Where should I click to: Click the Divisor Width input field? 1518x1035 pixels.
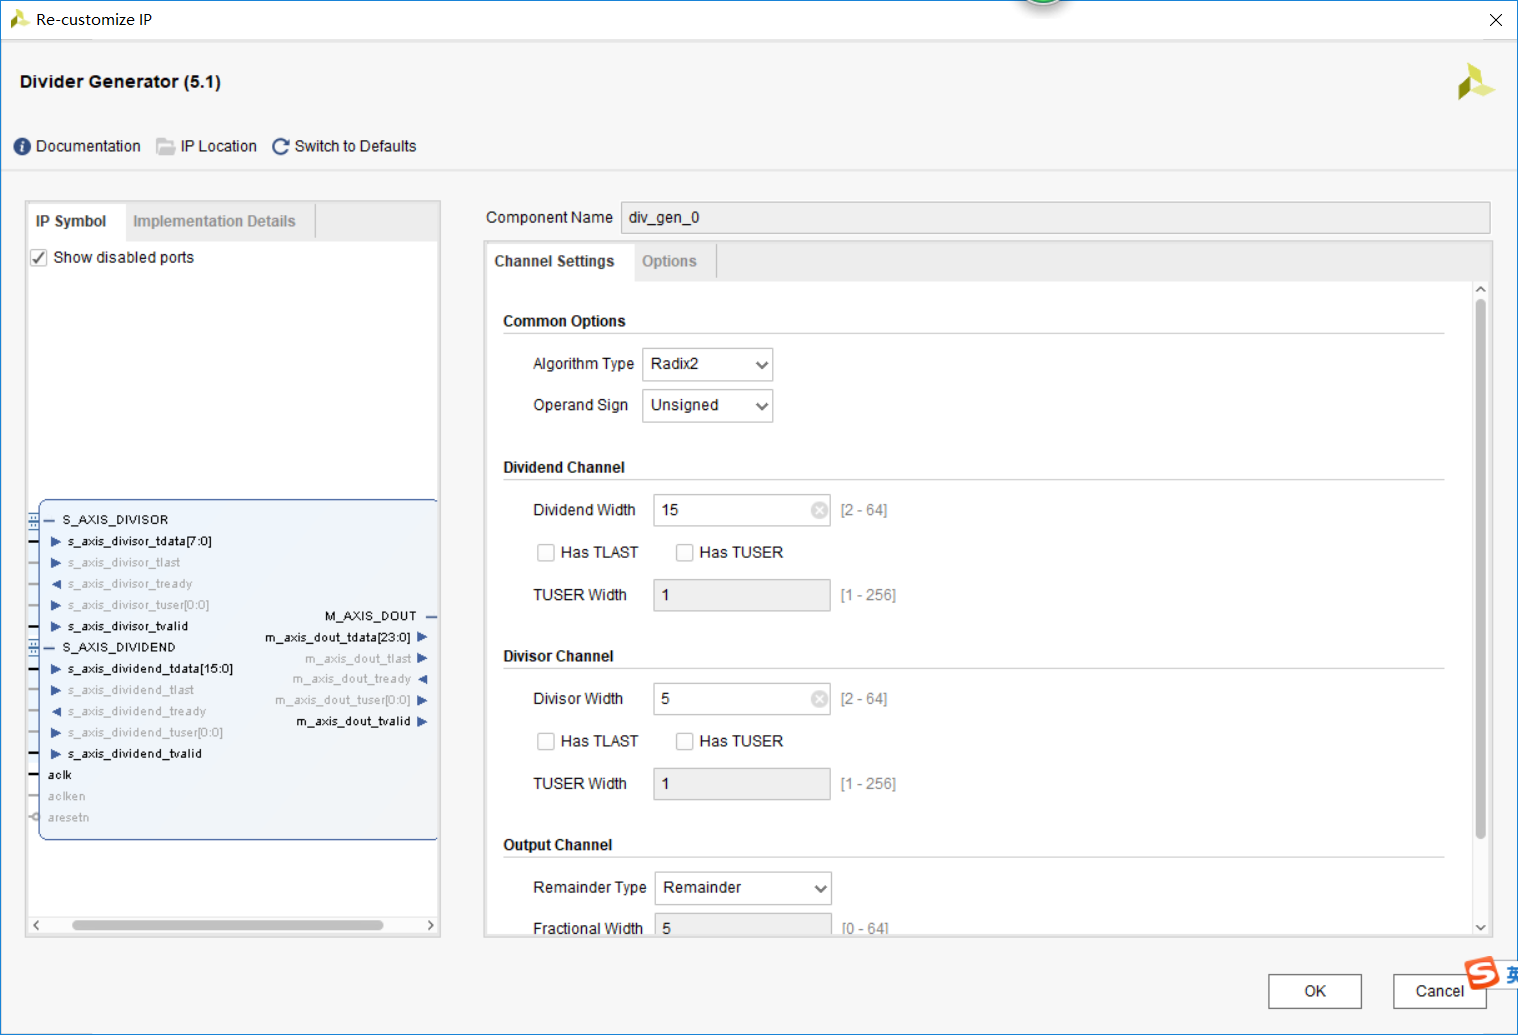(742, 699)
